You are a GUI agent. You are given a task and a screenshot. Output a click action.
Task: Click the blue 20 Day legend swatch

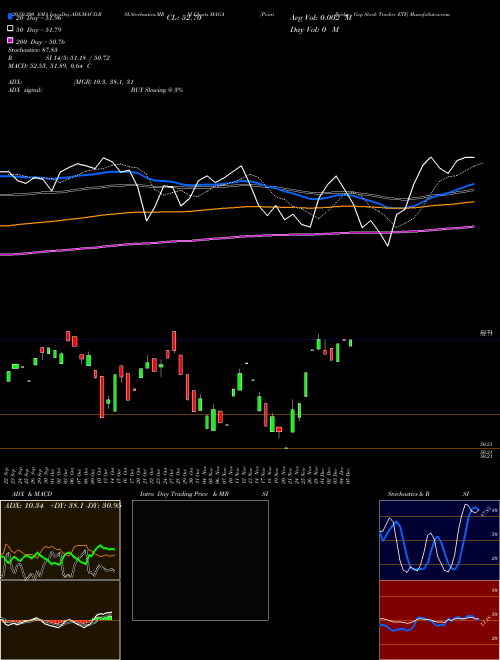[10, 16]
